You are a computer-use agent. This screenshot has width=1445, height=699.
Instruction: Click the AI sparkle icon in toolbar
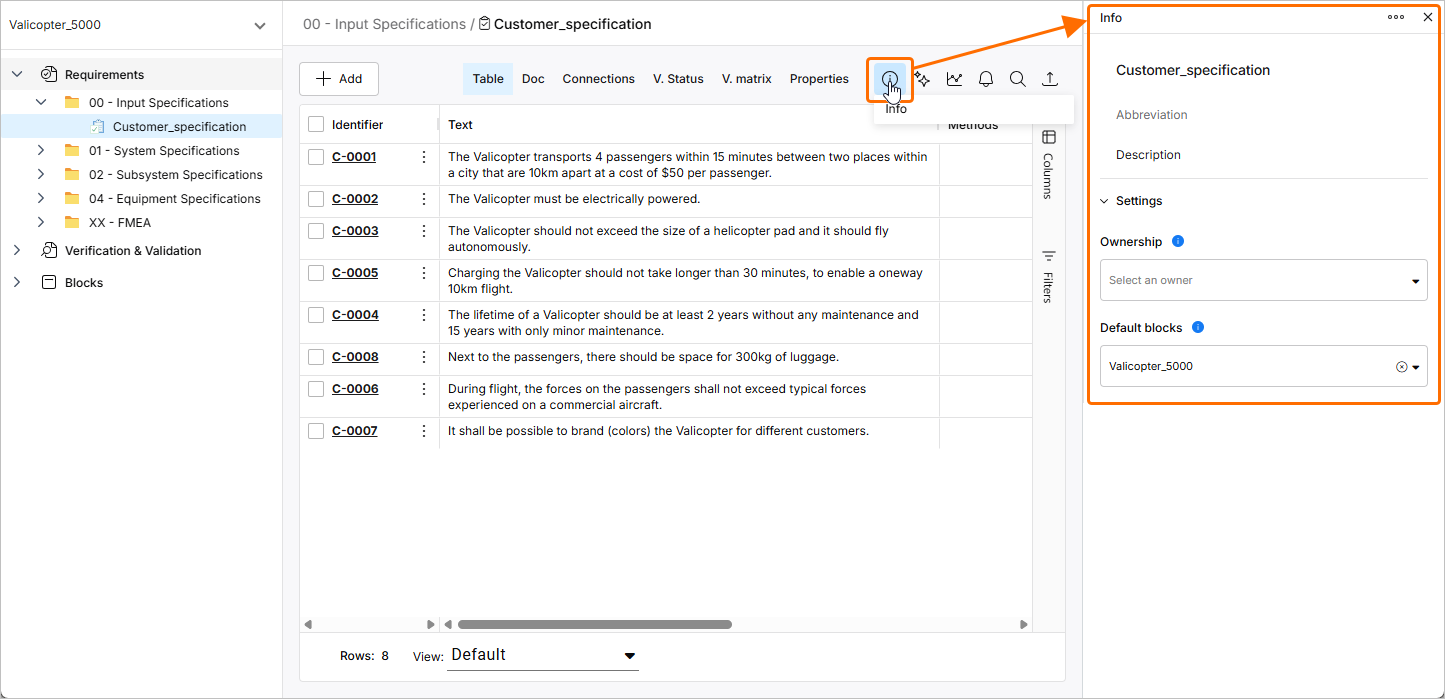(922, 79)
